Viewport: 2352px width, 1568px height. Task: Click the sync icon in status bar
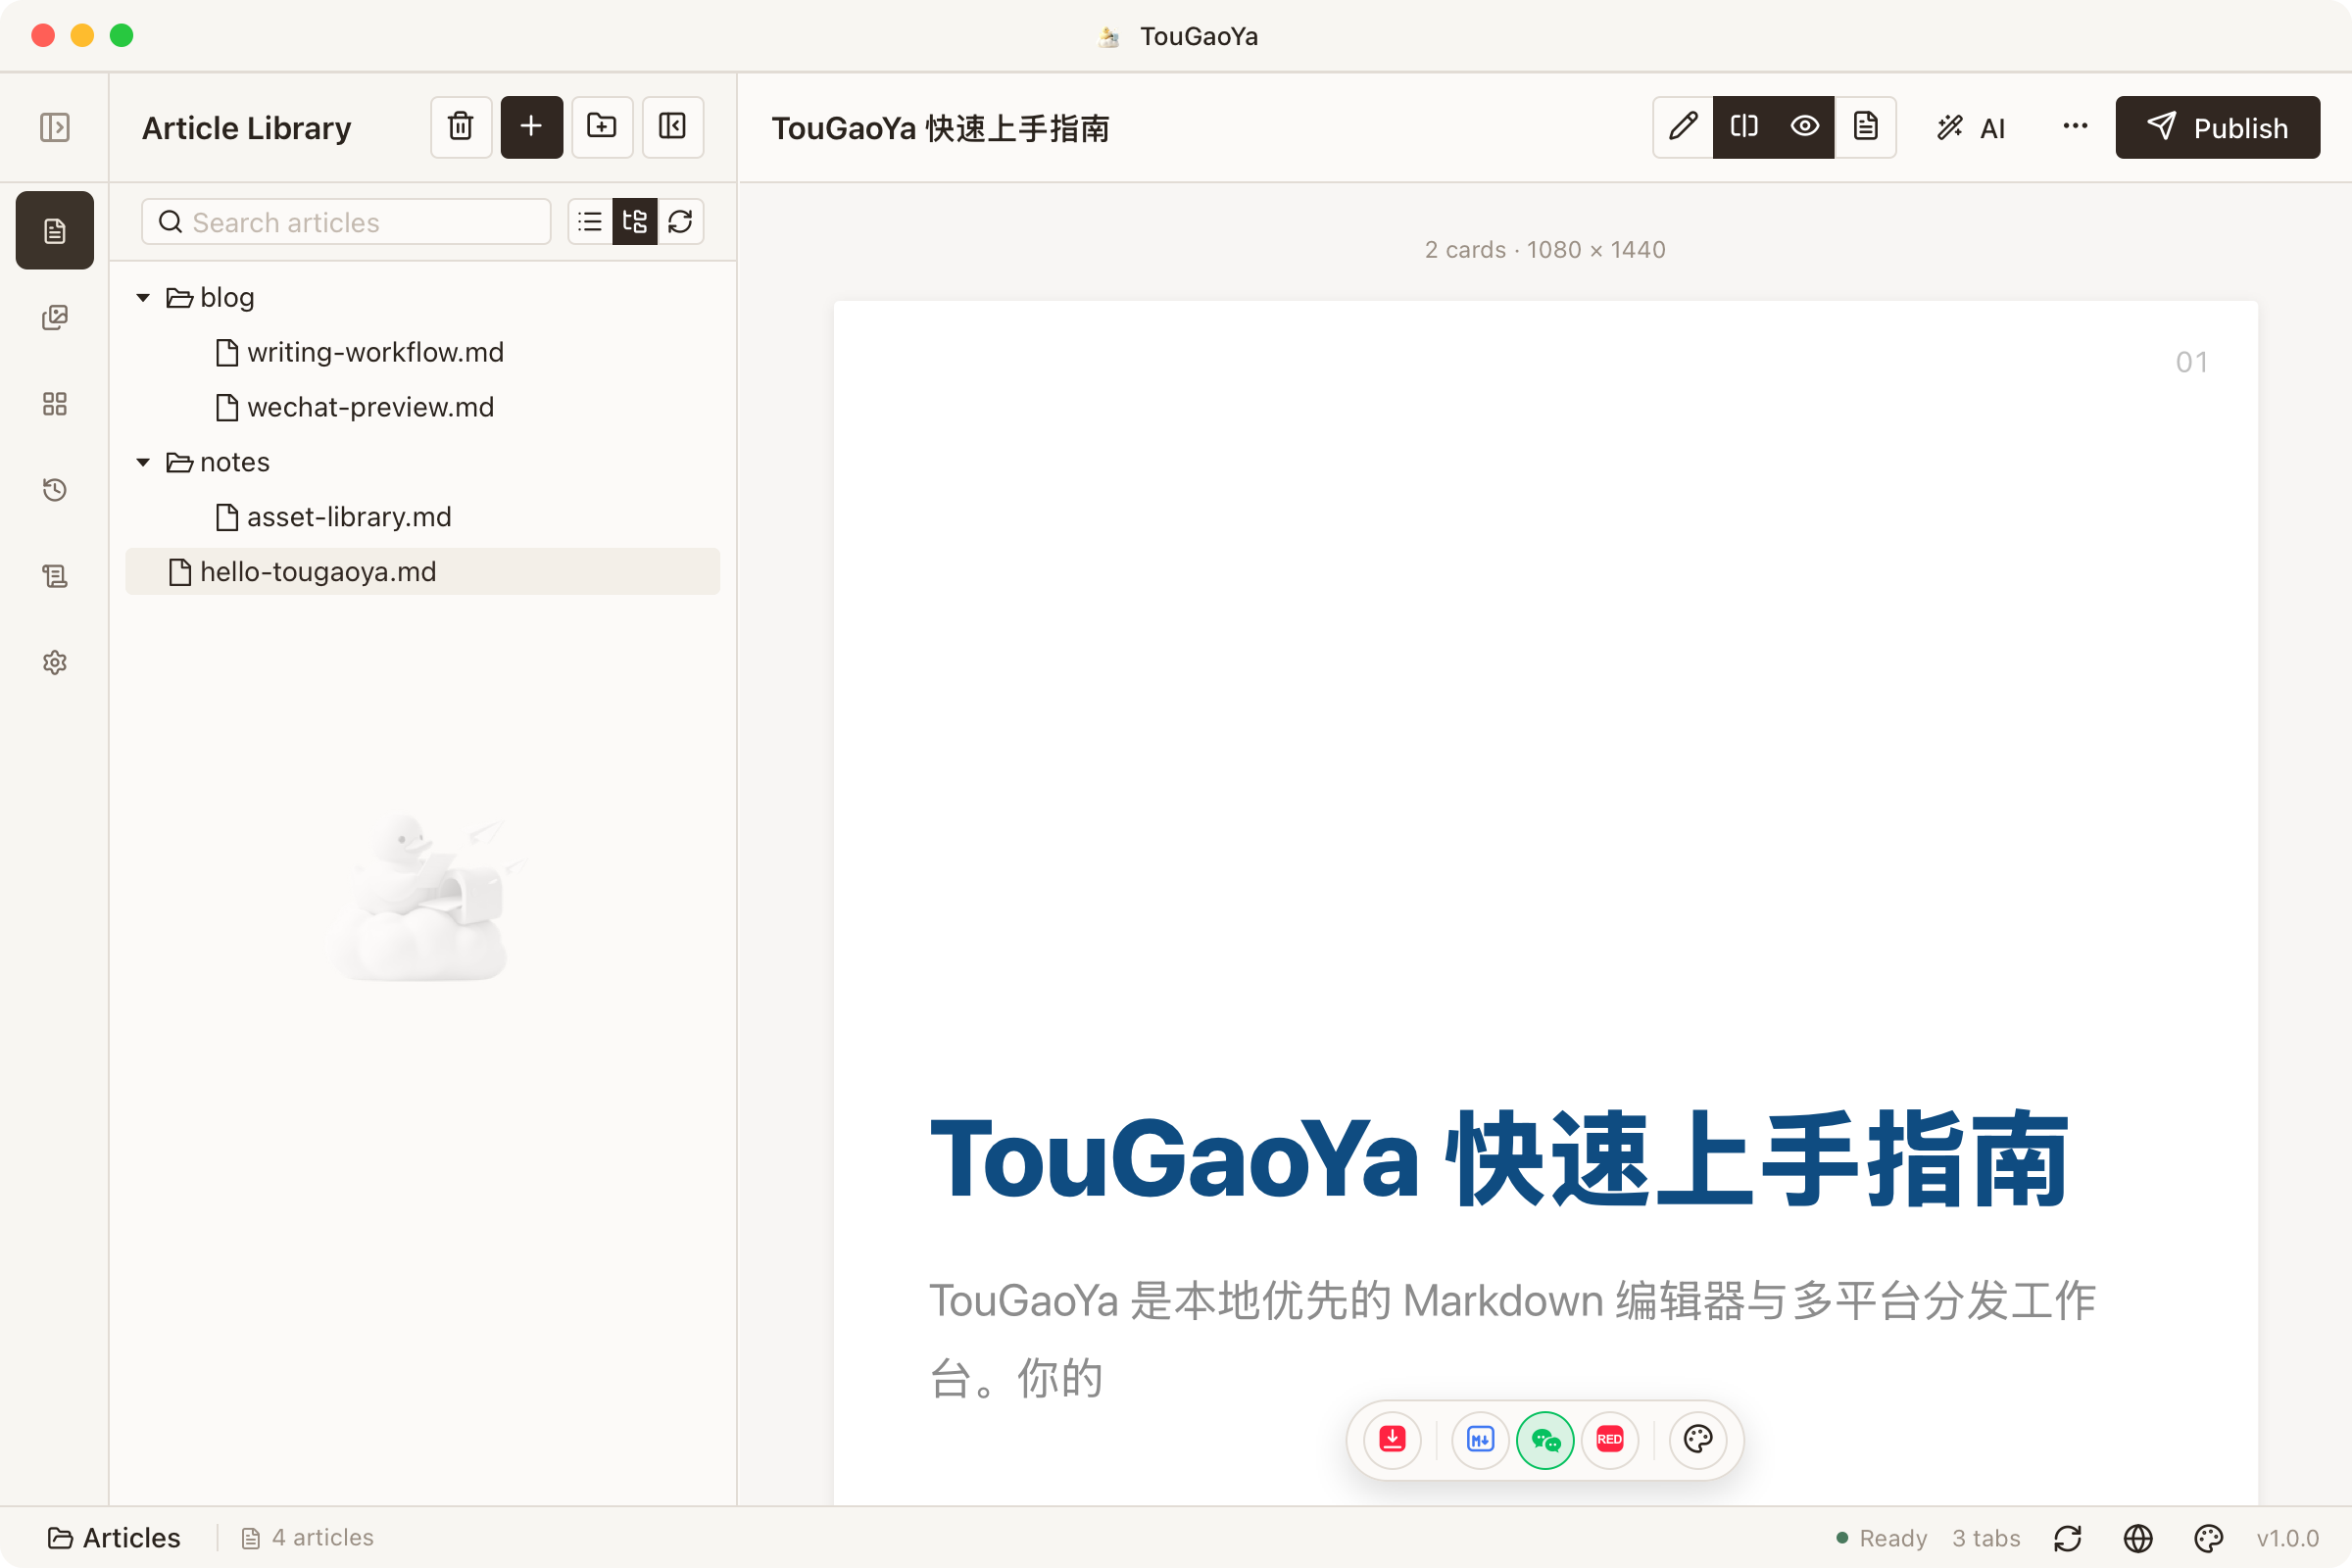pyautogui.click(x=2068, y=1538)
